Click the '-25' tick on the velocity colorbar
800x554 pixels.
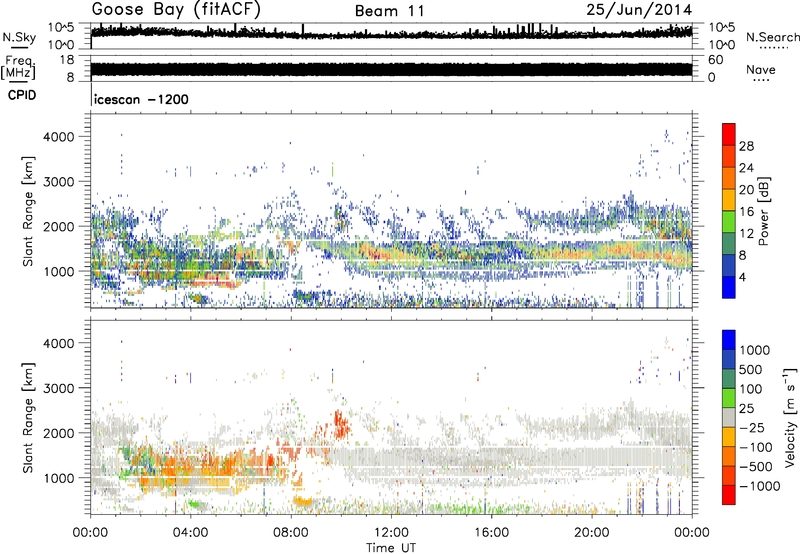(x=752, y=428)
